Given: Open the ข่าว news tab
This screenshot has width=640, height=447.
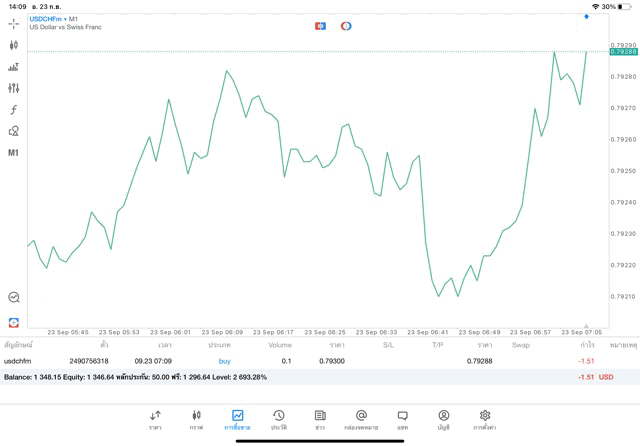Looking at the screenshot, I should click(319, 419).
